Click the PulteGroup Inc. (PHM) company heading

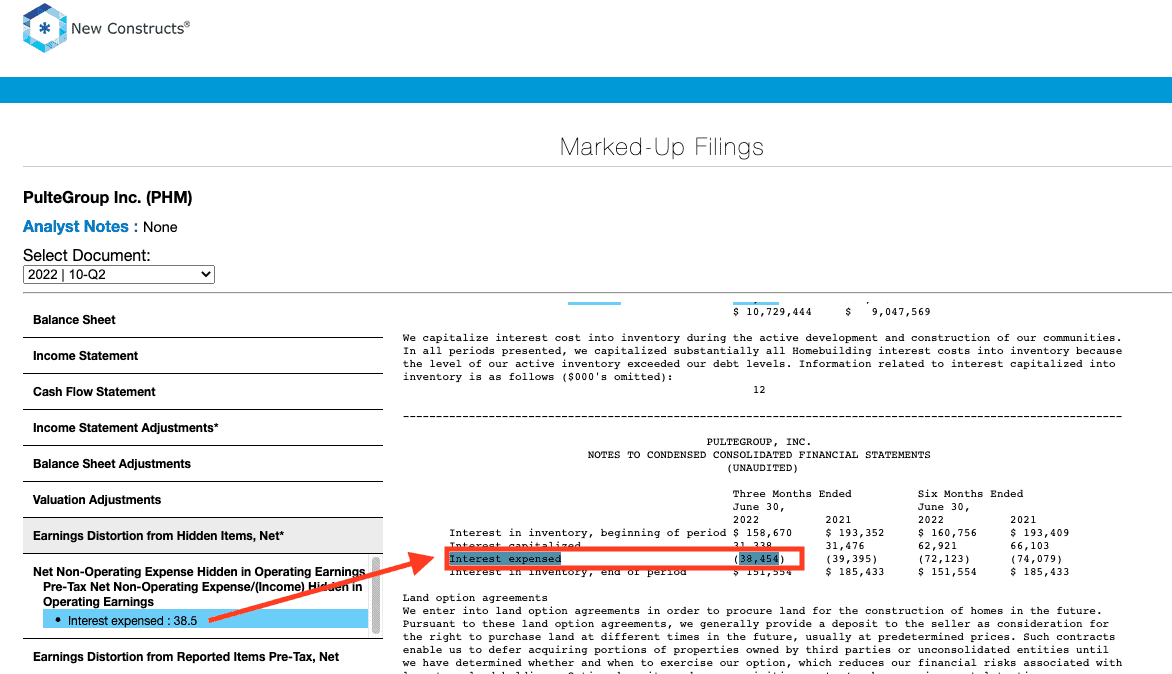pos(108,197)
